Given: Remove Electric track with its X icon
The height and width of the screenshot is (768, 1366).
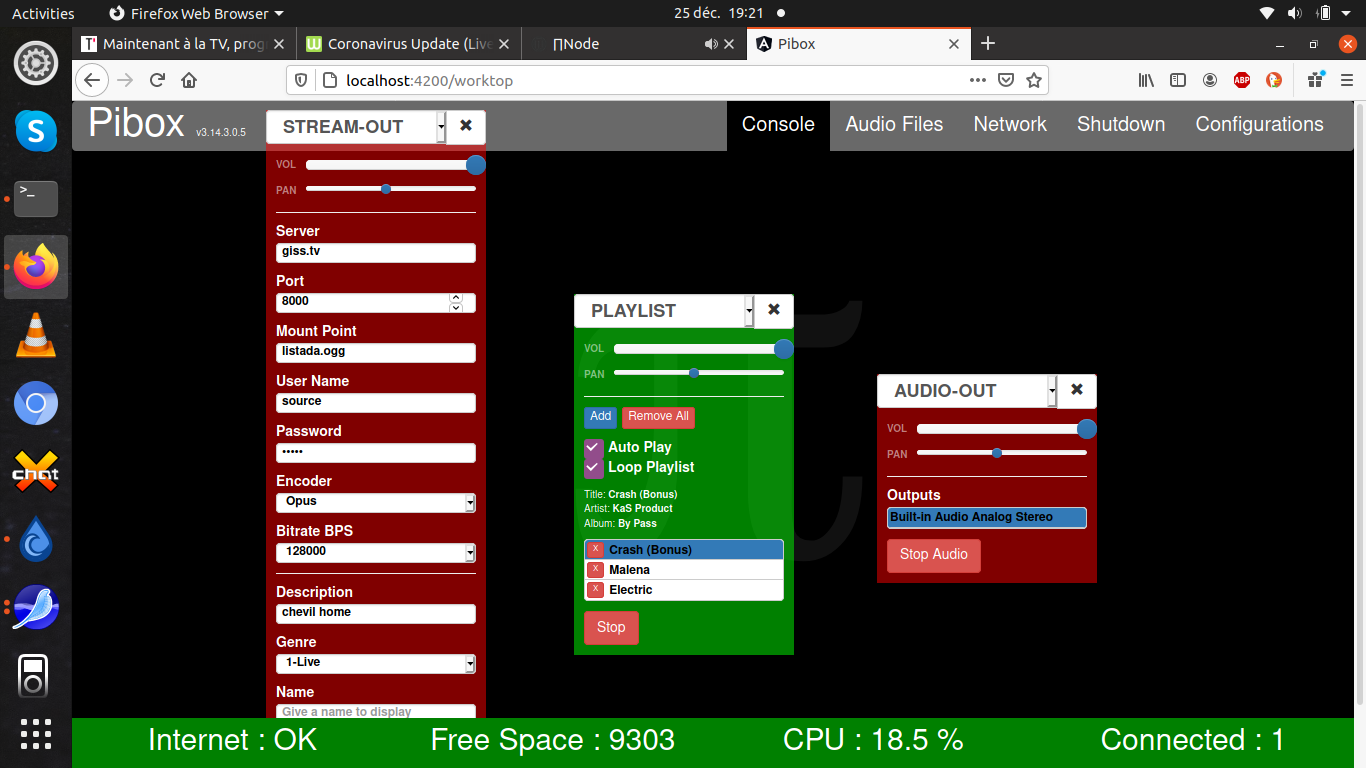Looking at the screenshot, I should click(x=595, y=590).
